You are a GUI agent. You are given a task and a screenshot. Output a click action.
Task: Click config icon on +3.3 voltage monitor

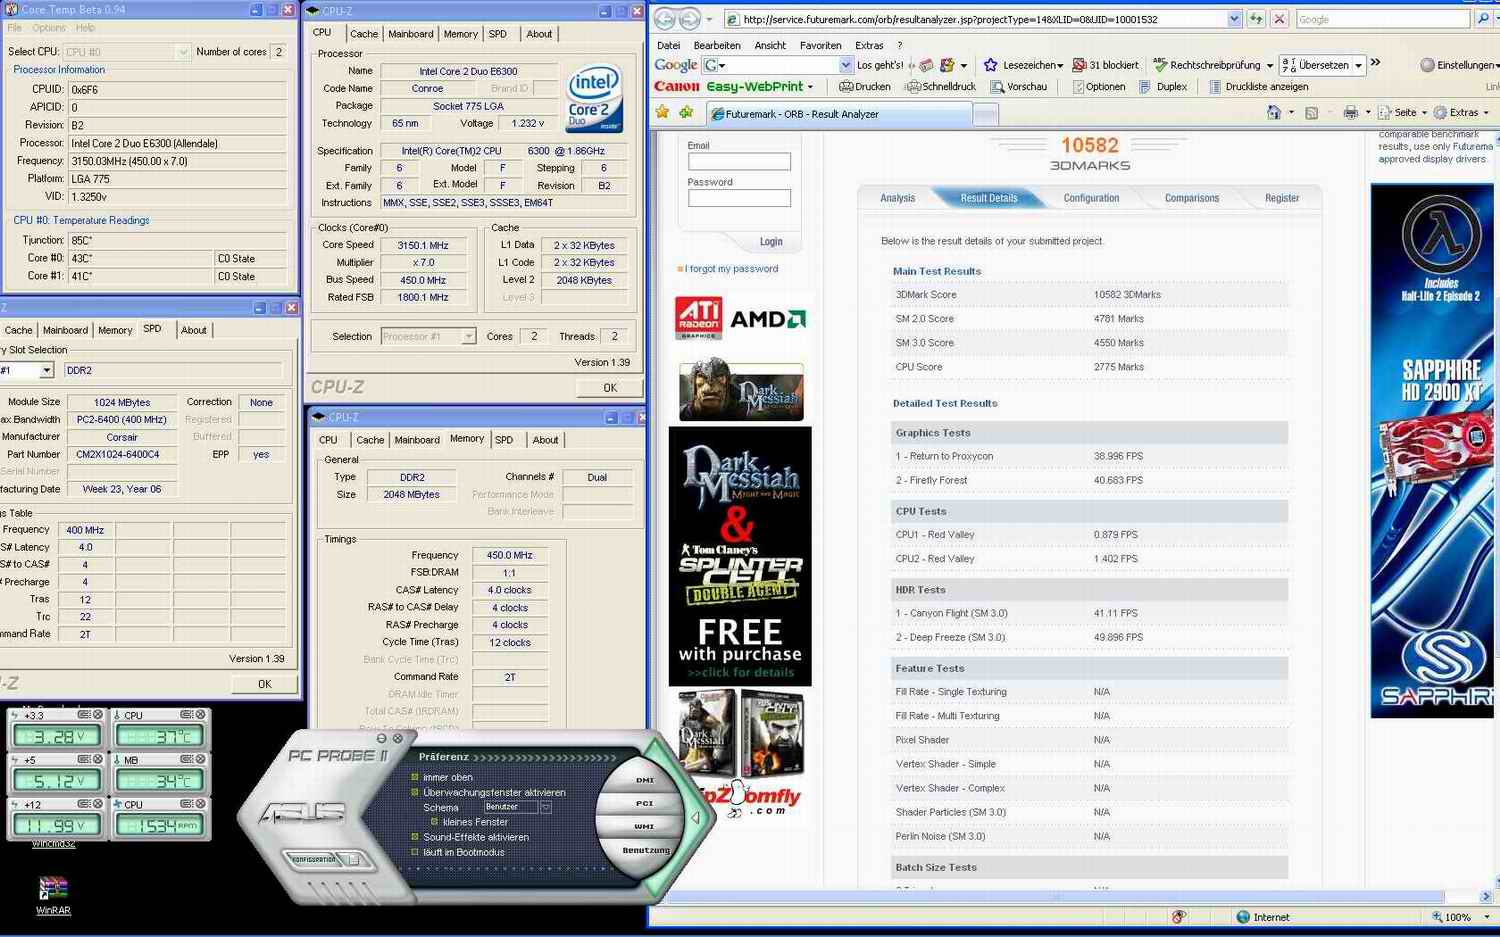tap(84, 714)
